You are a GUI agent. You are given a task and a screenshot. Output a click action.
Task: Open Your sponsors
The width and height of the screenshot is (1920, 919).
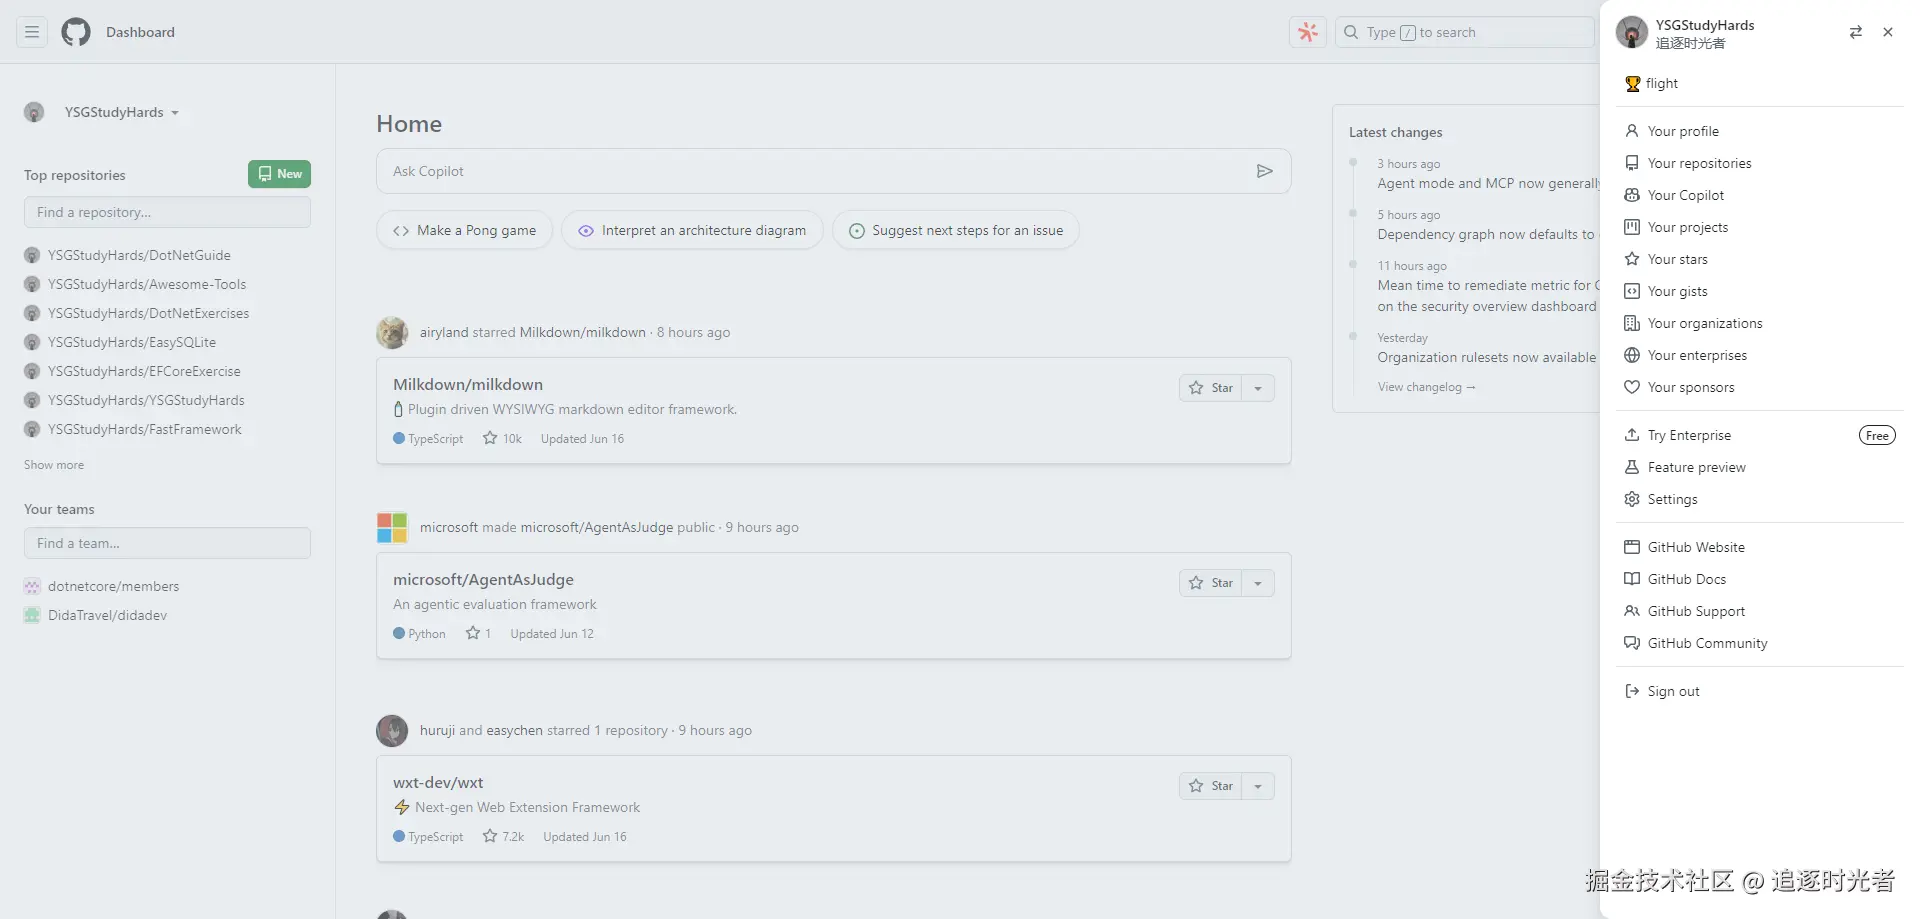pyautogui.click(x=1760, y=387)
